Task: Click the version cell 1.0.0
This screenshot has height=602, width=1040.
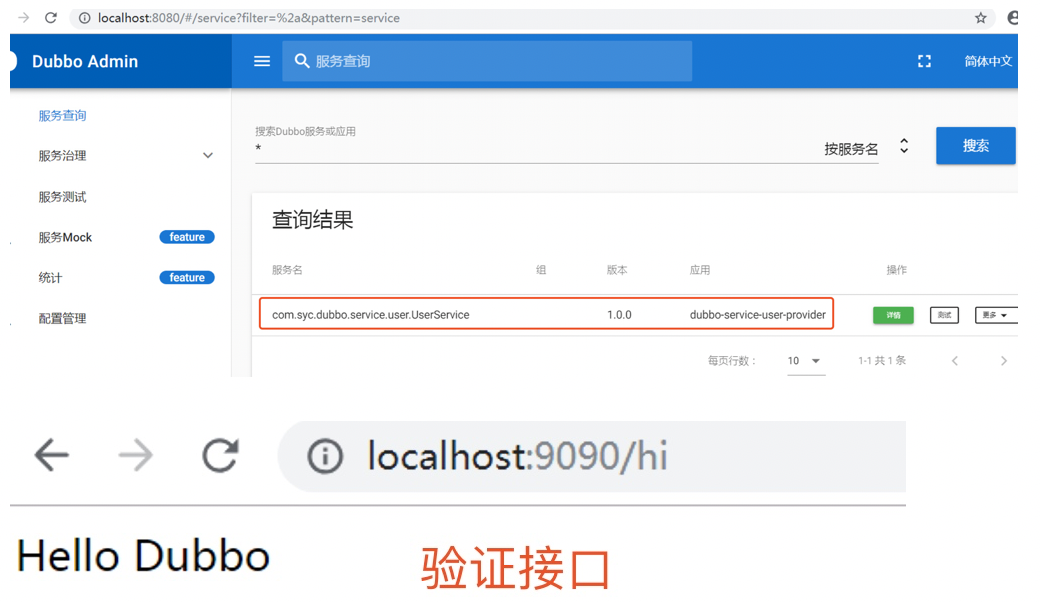Action: [619, 315]
